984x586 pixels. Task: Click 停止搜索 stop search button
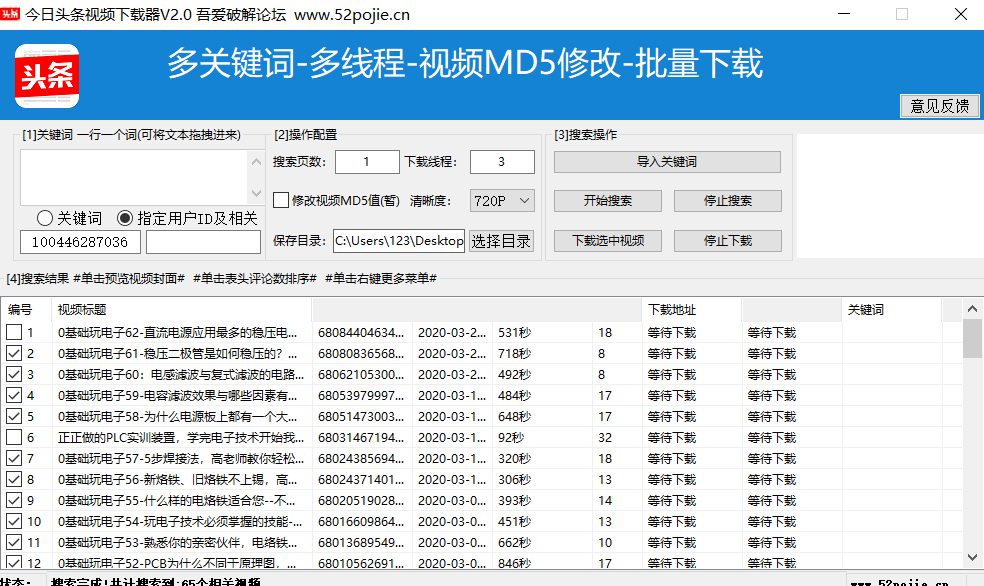point(728,201)
